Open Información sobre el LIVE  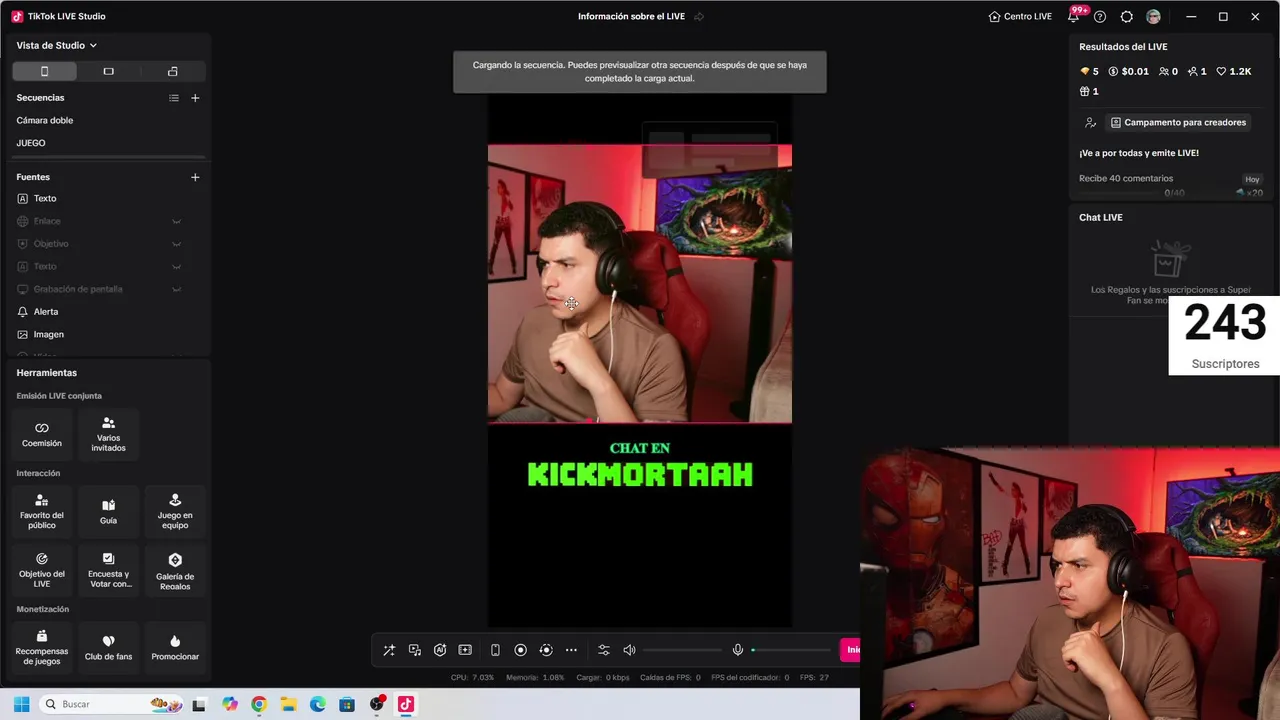[x=629, y=16]
